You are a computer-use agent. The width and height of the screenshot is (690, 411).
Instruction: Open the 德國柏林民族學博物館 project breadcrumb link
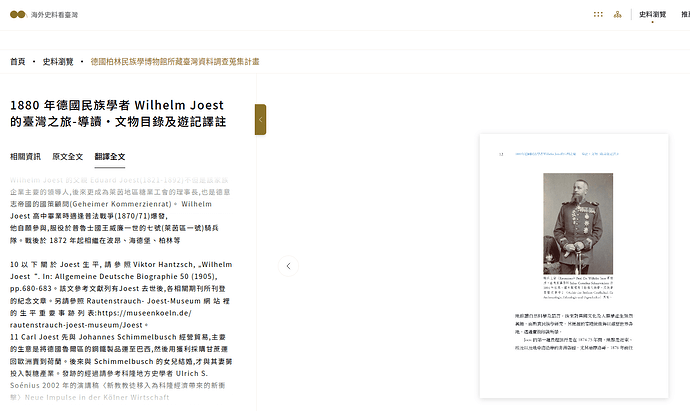(175, 62)
